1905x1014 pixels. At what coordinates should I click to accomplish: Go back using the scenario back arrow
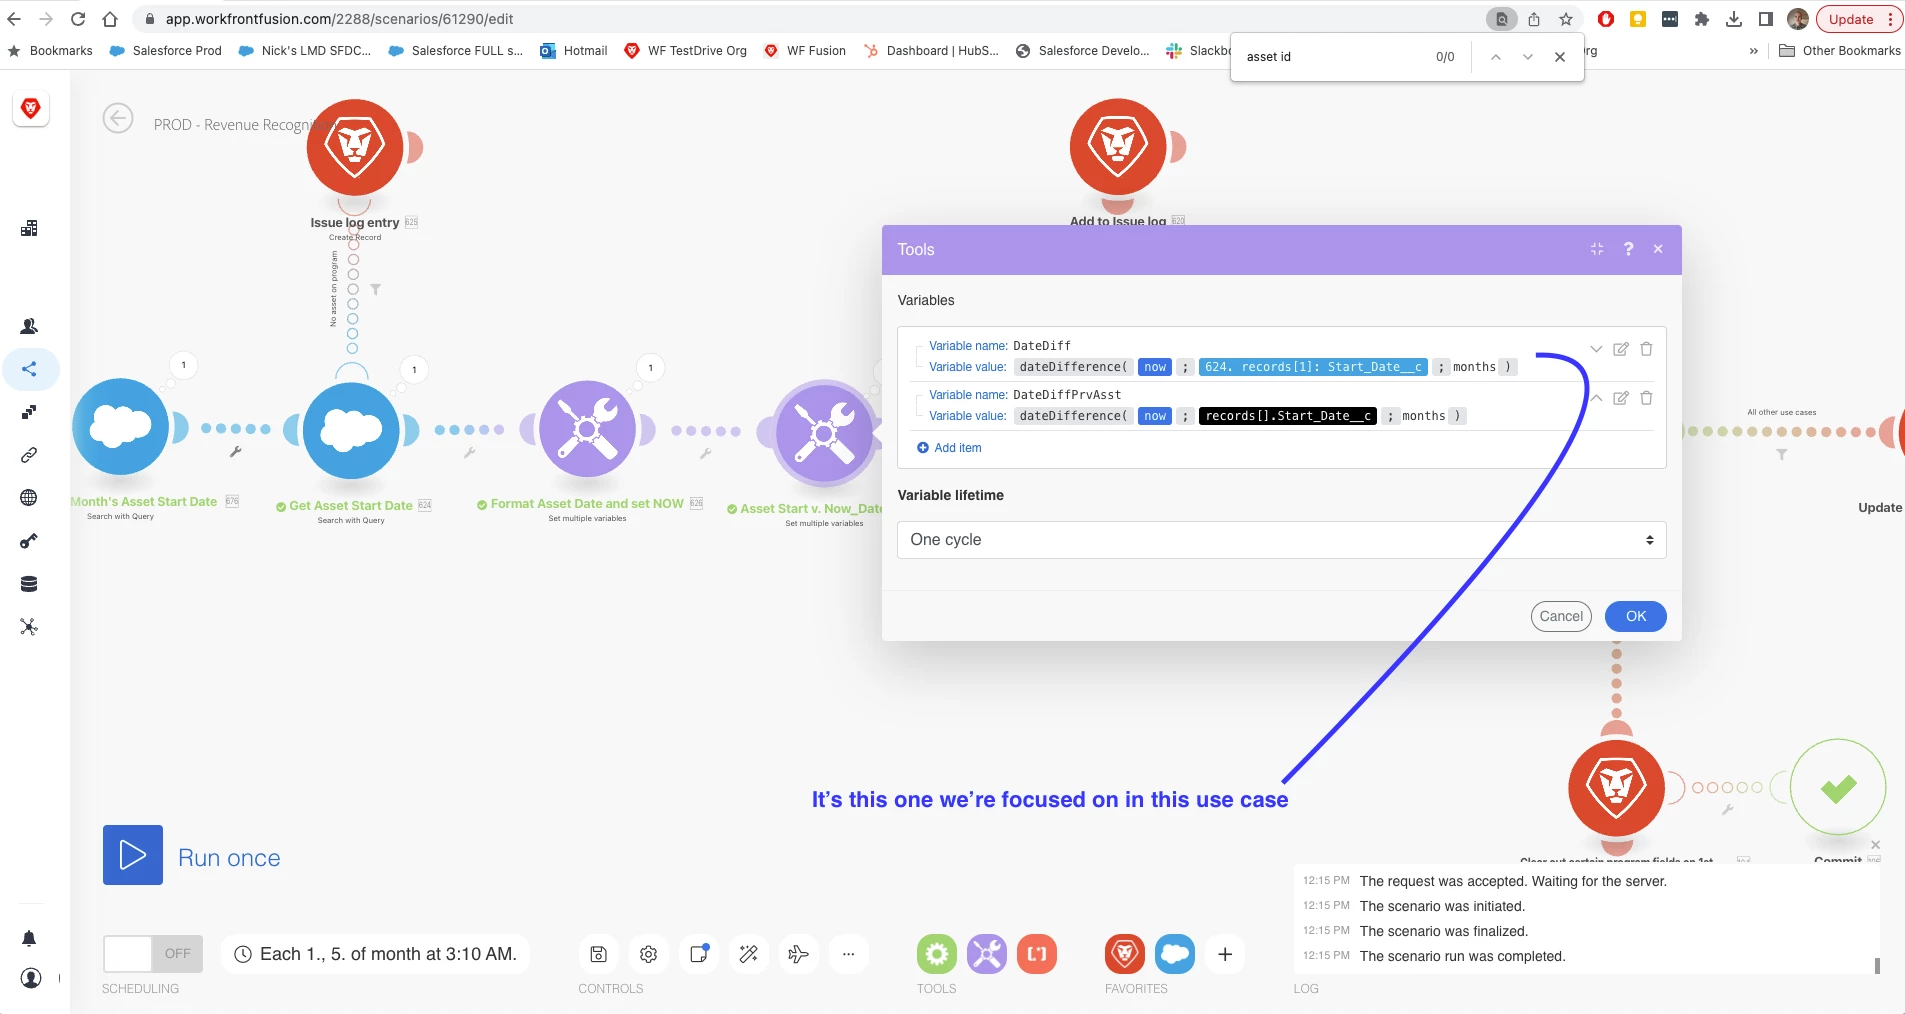118,119
